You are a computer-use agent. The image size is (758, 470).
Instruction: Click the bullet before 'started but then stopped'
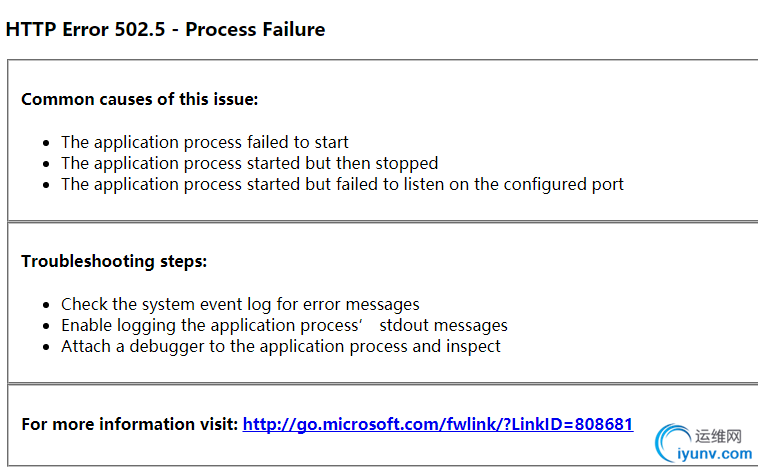coord(46,164)
